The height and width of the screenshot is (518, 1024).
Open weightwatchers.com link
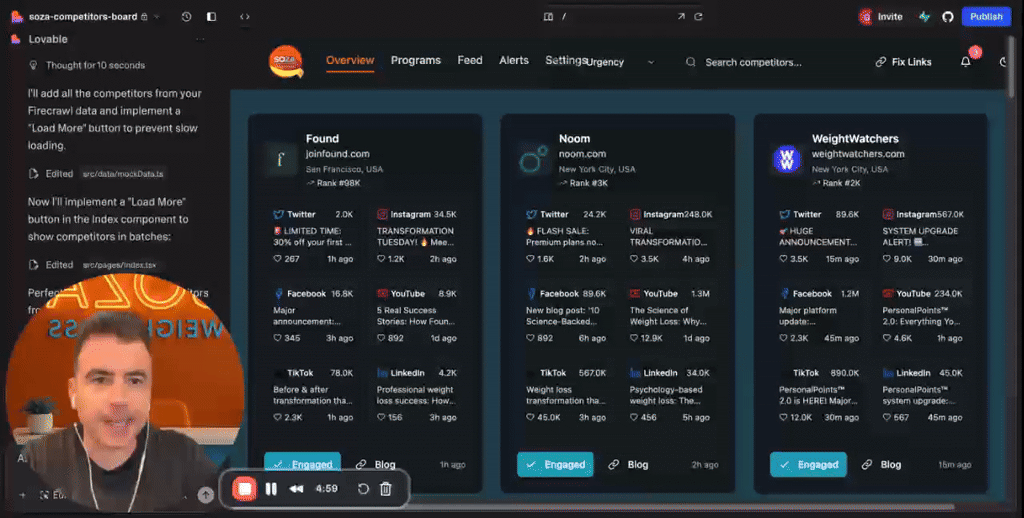click(x=857, y=154)
